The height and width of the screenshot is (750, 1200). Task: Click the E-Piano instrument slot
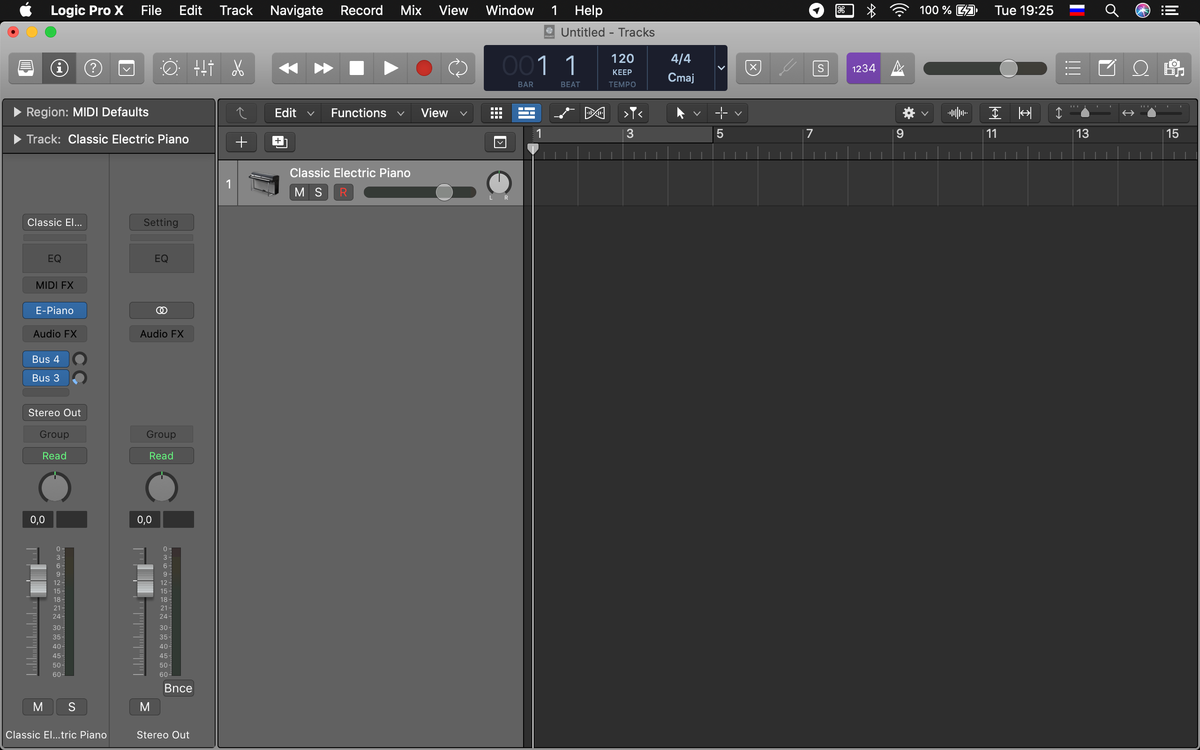pyautogui.click(x=55, y=310)
